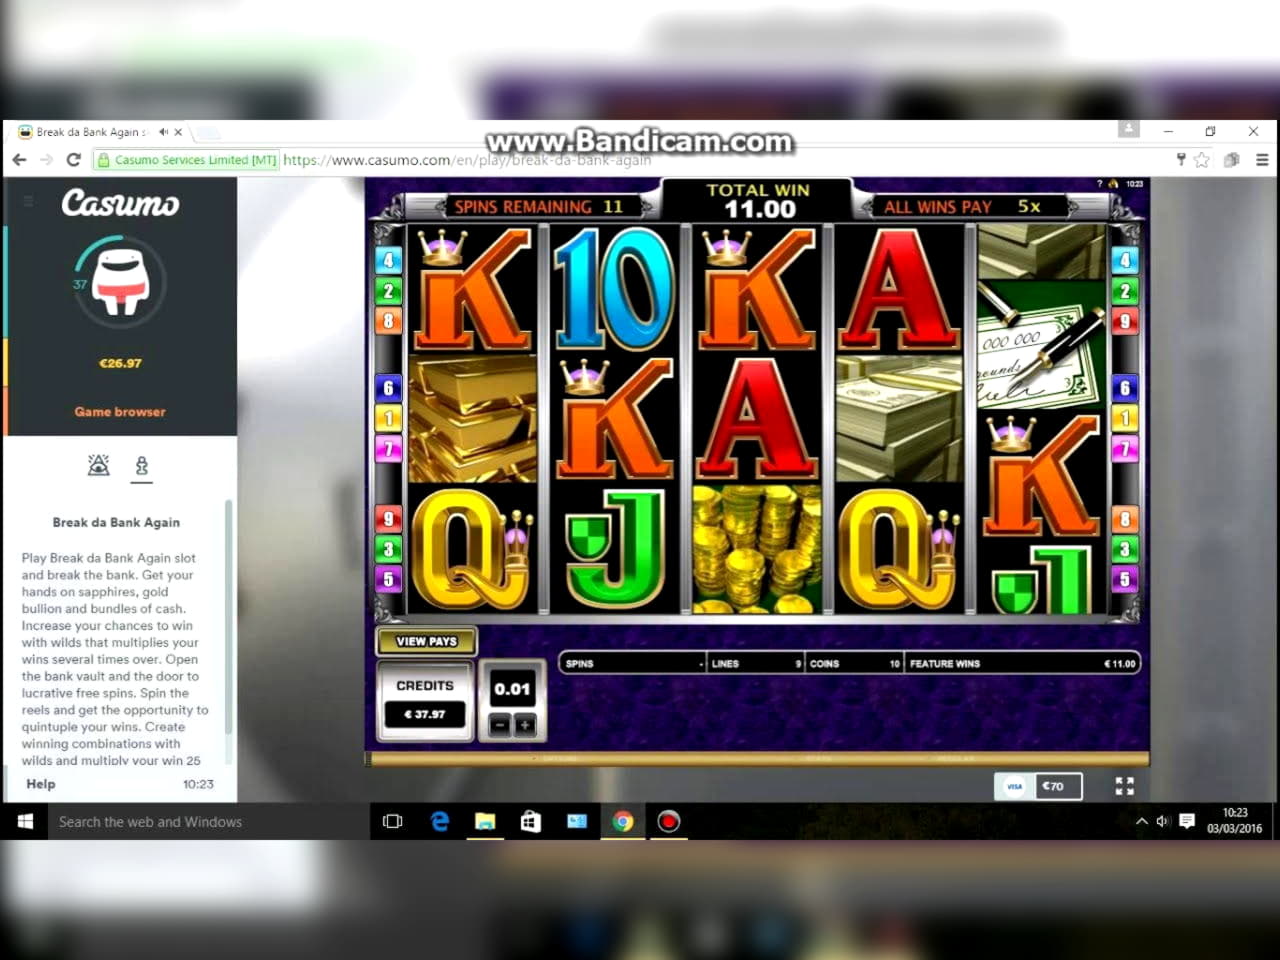Click the extension icon beside the star
This screenshot has width=1280, height=960.
pyautogui.click(x=1232, y=159)
